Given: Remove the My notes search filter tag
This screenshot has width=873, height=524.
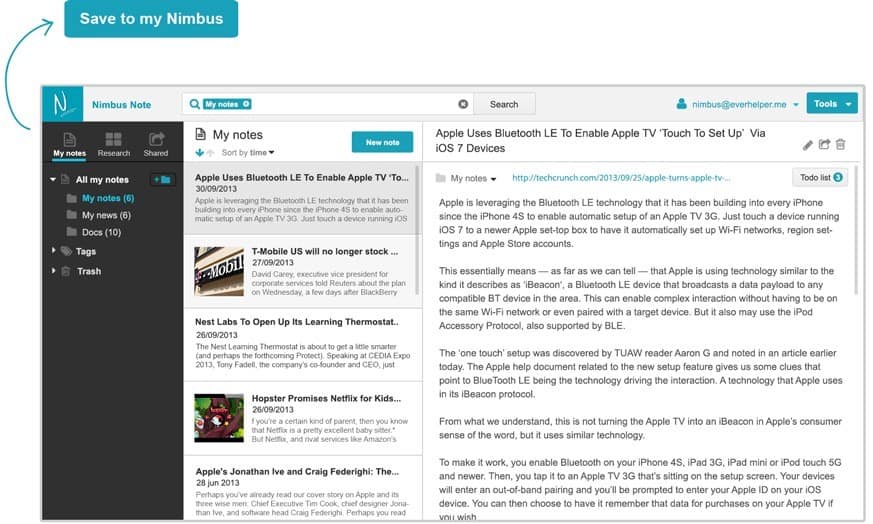Looking at the screenshot, I should 246,104.
